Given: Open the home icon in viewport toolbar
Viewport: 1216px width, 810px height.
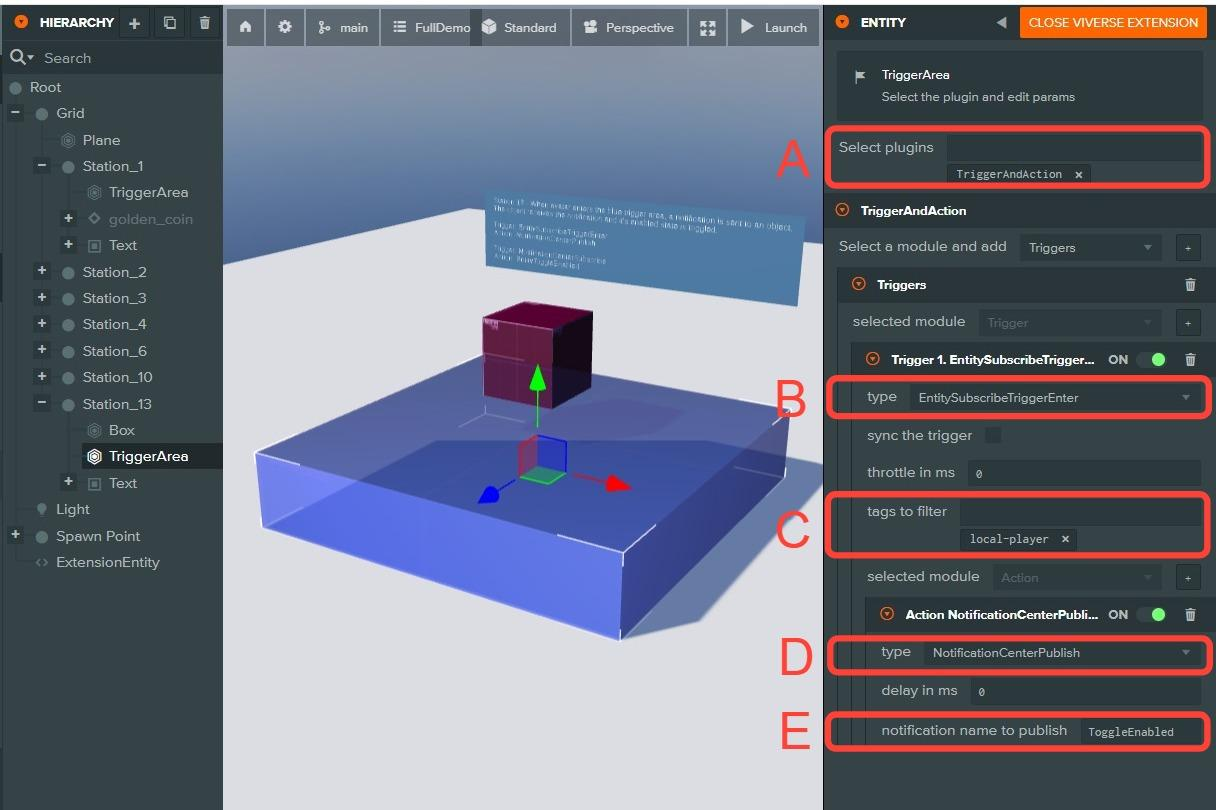Looking at the screenshot, I should pos(245,27).
